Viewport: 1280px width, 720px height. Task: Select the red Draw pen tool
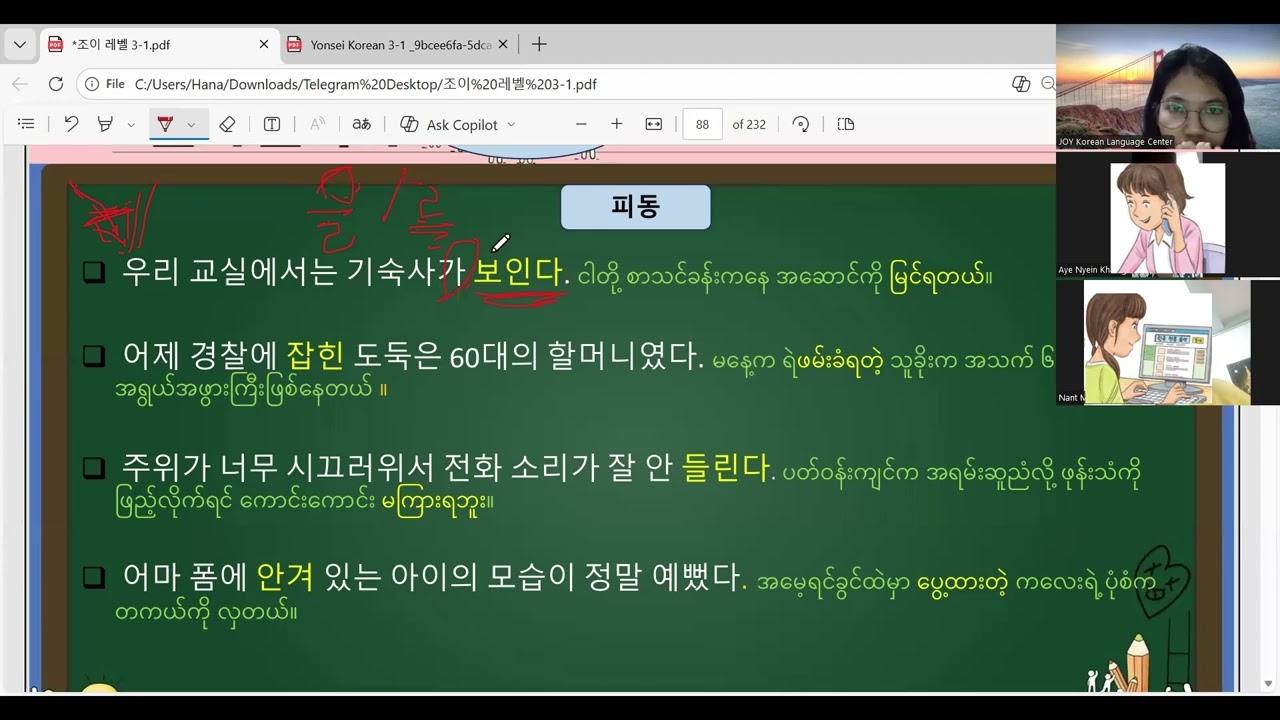(x=165, y=124)
